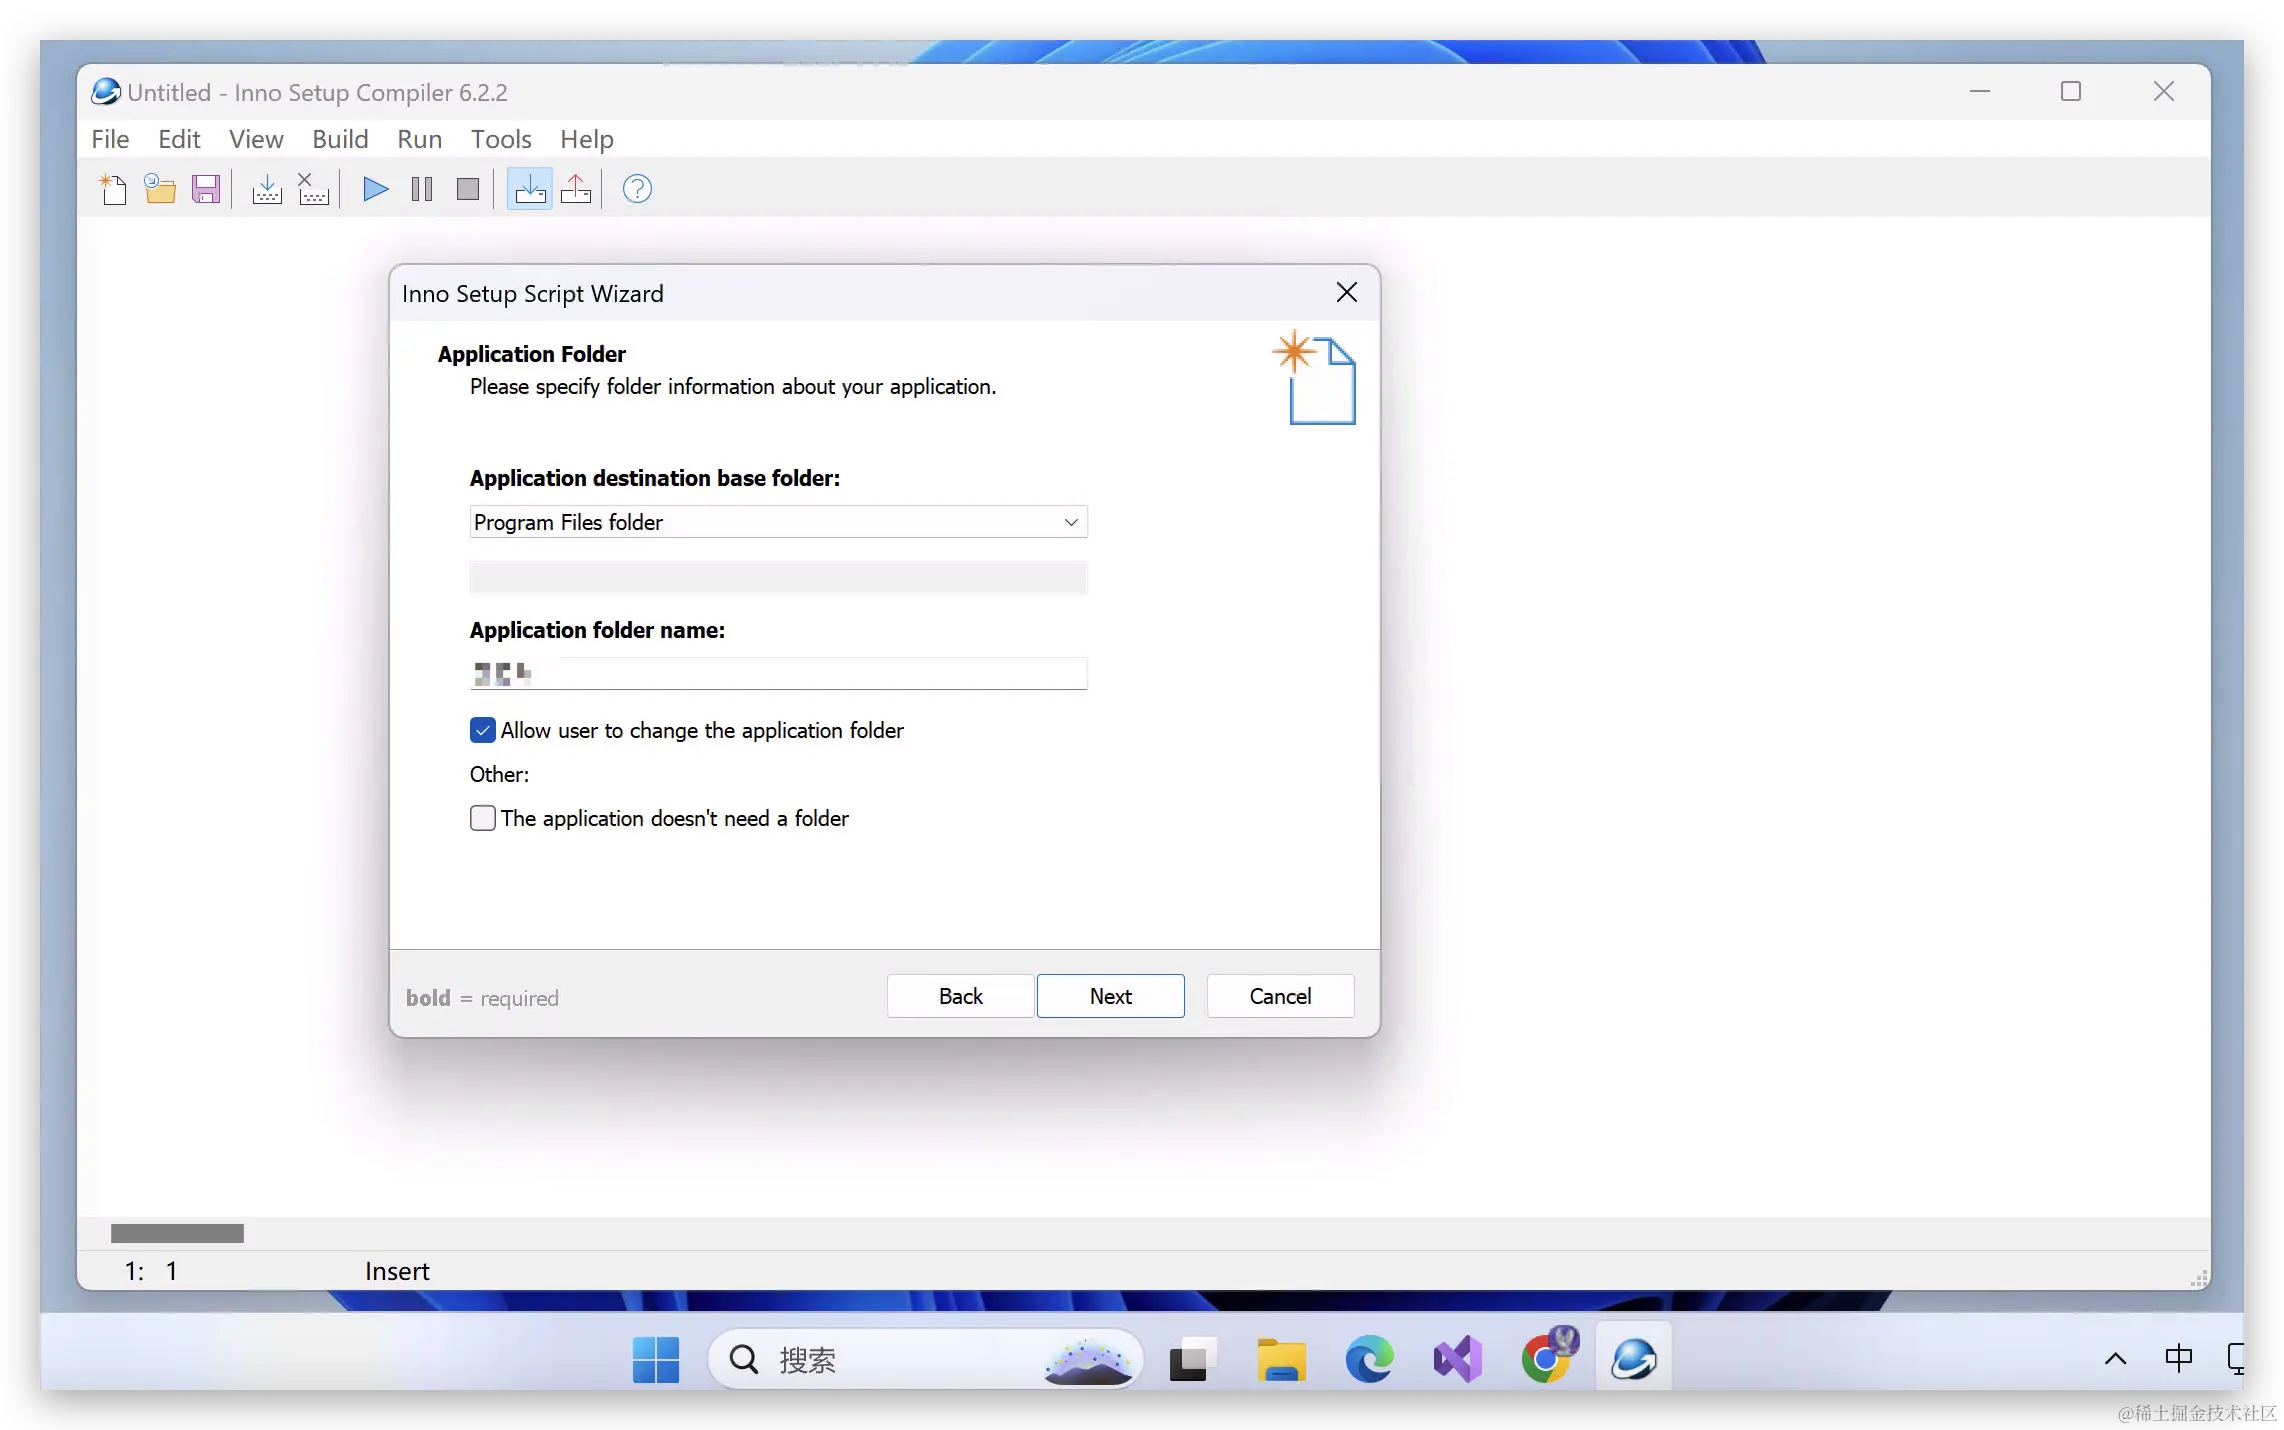Show hidden system tray icons chevron

[2115, 1359]
